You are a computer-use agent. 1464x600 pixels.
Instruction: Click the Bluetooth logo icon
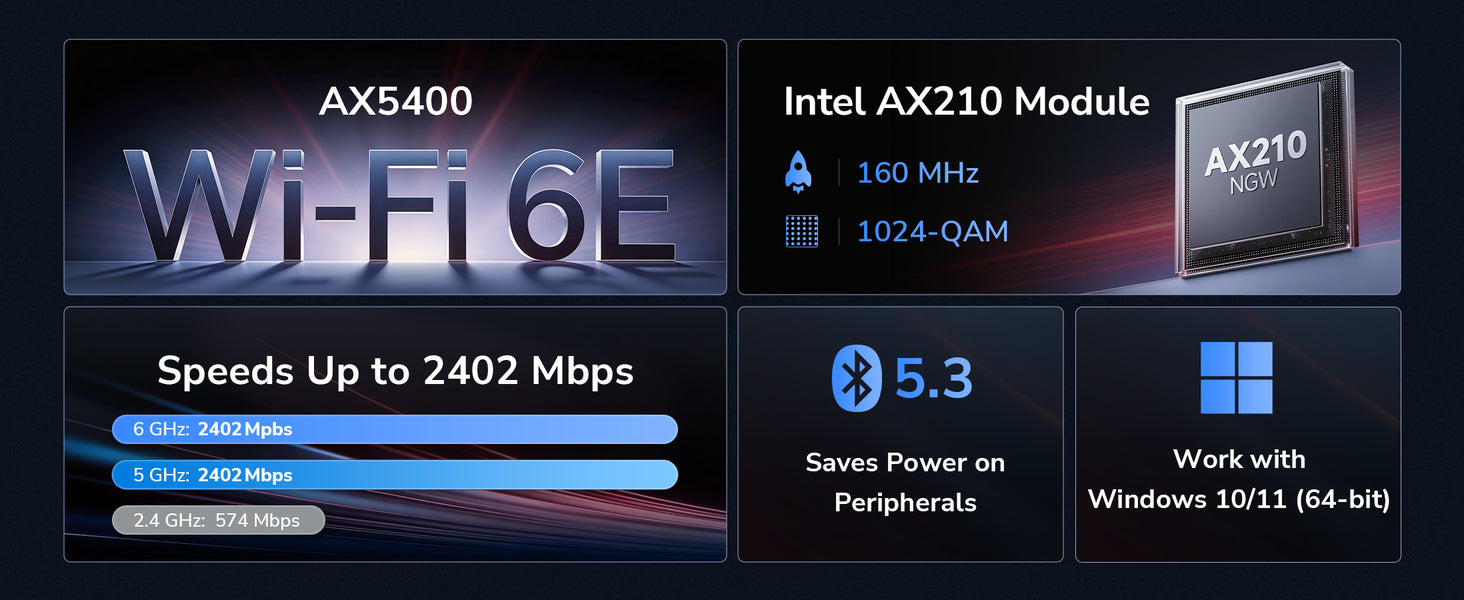(x=856, y=378)
